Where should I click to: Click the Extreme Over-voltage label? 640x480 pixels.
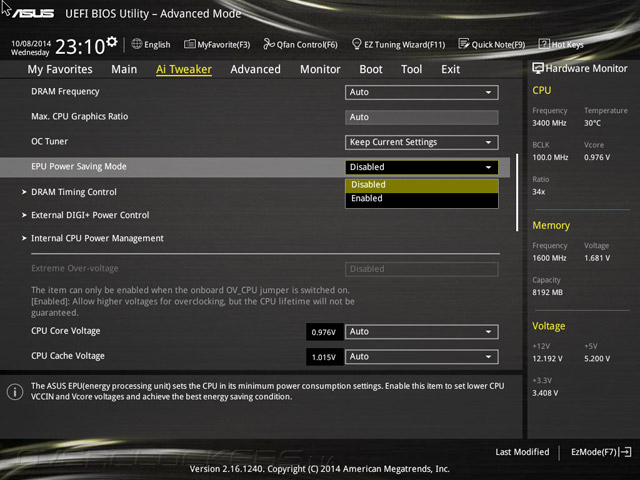point(75,269)
